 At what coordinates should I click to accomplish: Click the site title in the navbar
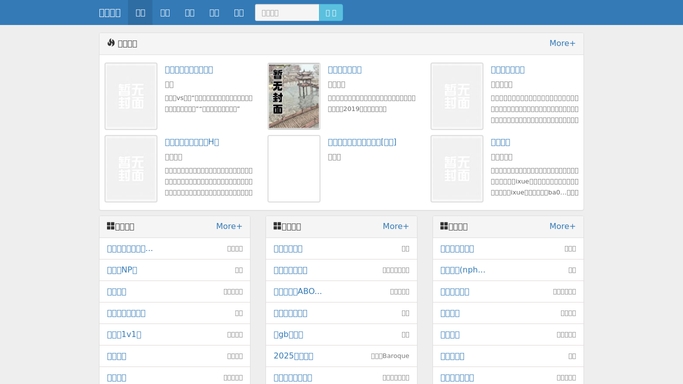click(110, 13)
